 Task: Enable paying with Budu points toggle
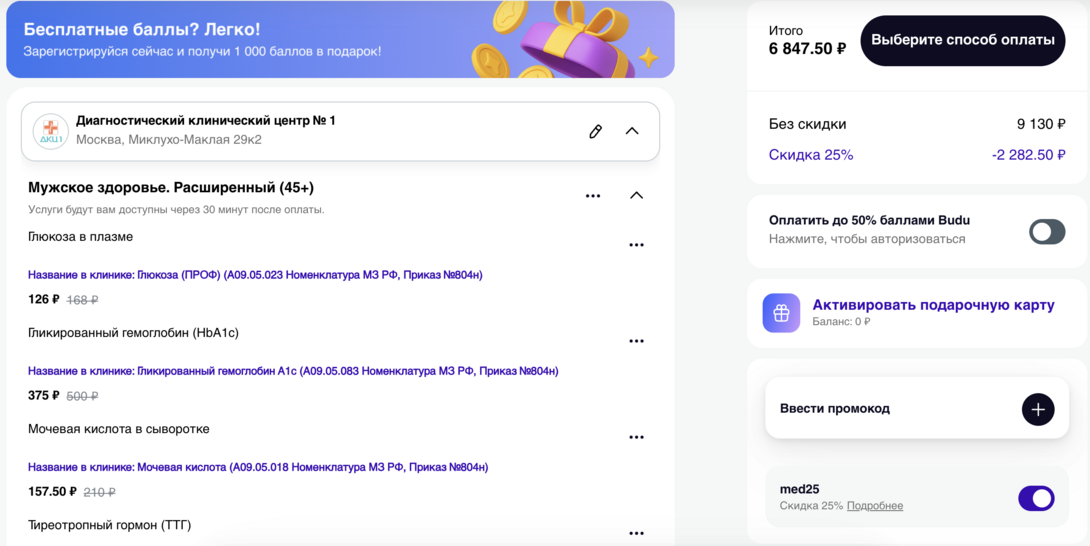pos(1046,232)
